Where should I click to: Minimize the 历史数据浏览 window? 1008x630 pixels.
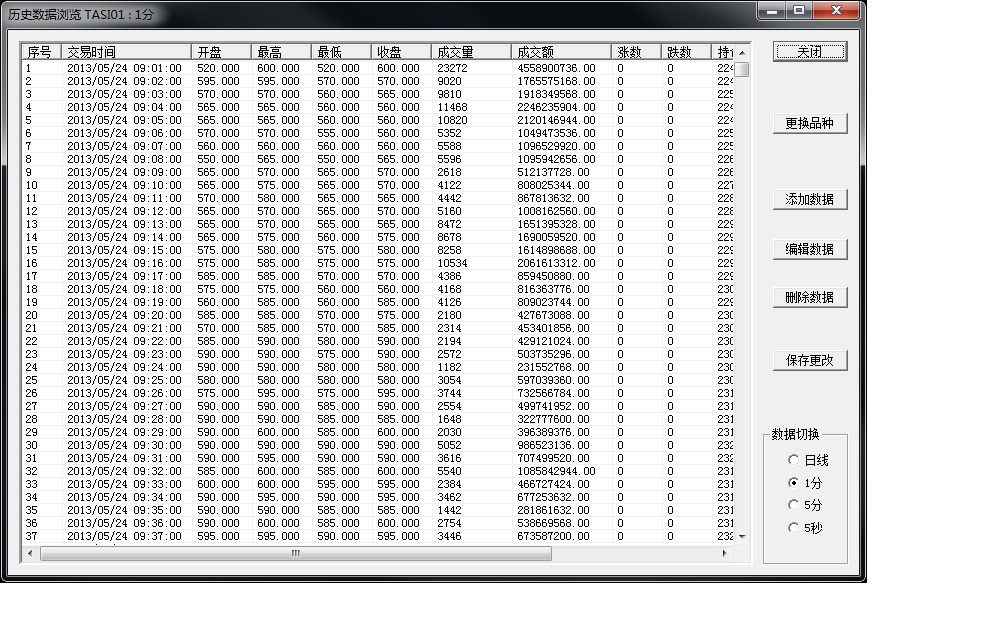pyautogui.click(x=771, y=10)
